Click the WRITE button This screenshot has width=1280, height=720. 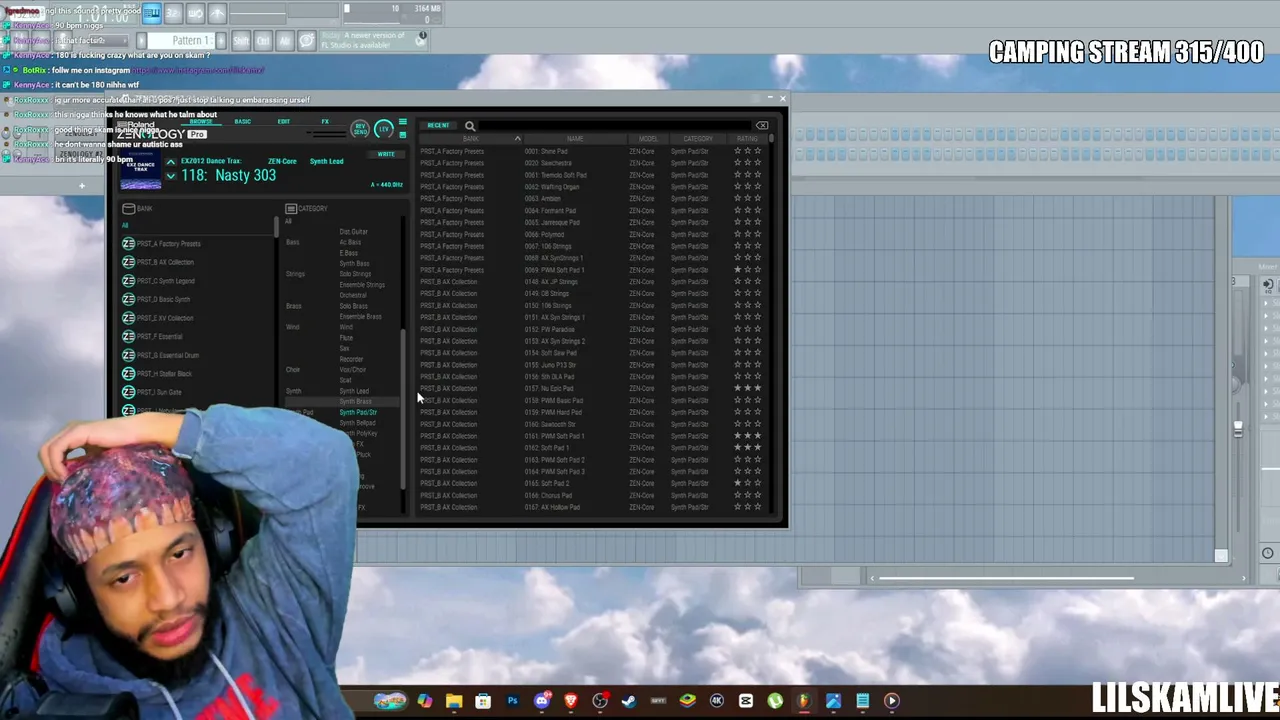pos(386,154)
